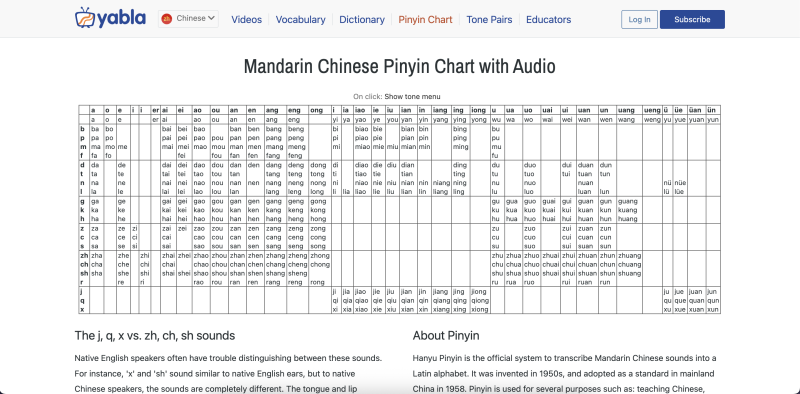Image resolution: width=800 pixels, height=394 pixels.
Task: Navigate to the Educators section
Action: [x=548, y=19]
